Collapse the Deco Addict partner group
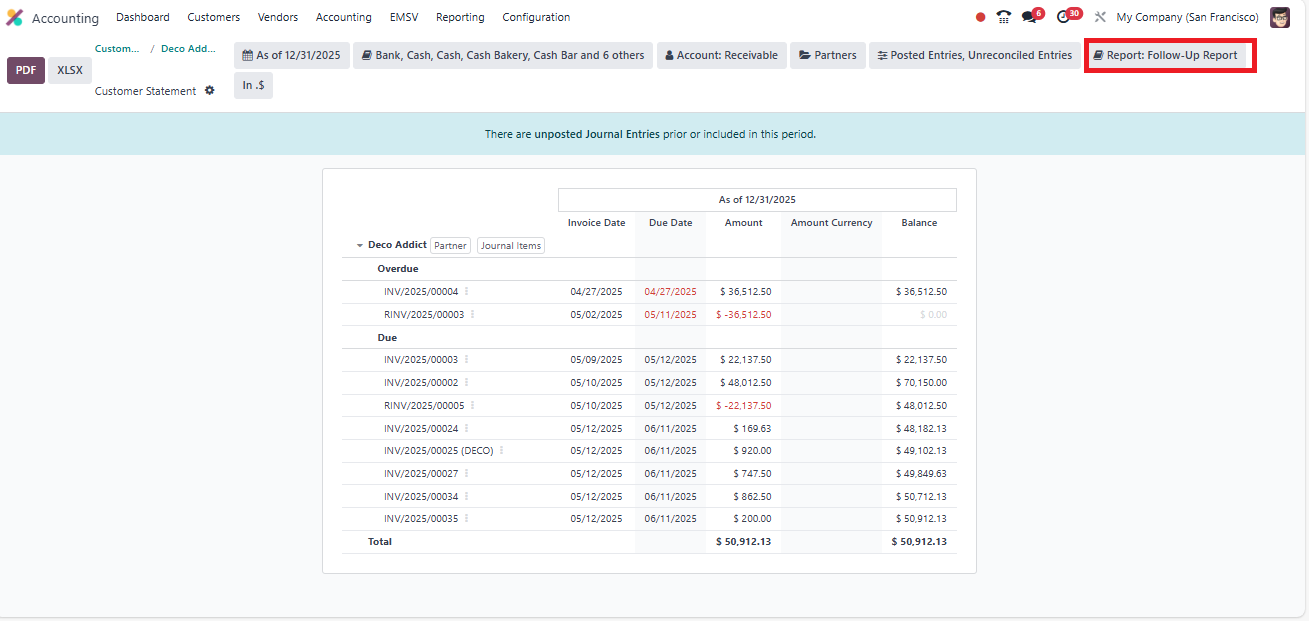This screenshot has height=621, width=1309. 360,245
